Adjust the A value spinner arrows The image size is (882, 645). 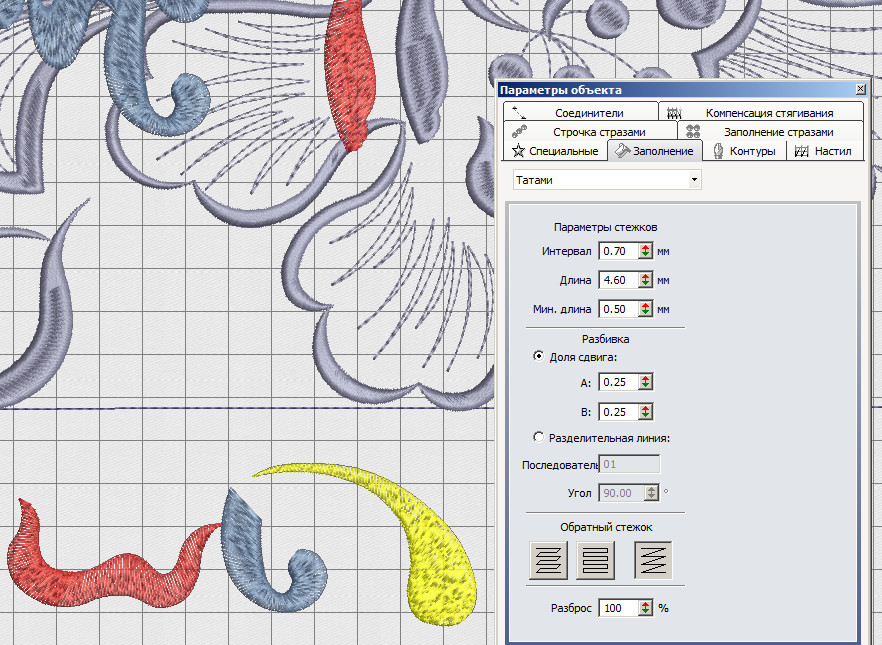pyautogui.click(x=646, y=382)
